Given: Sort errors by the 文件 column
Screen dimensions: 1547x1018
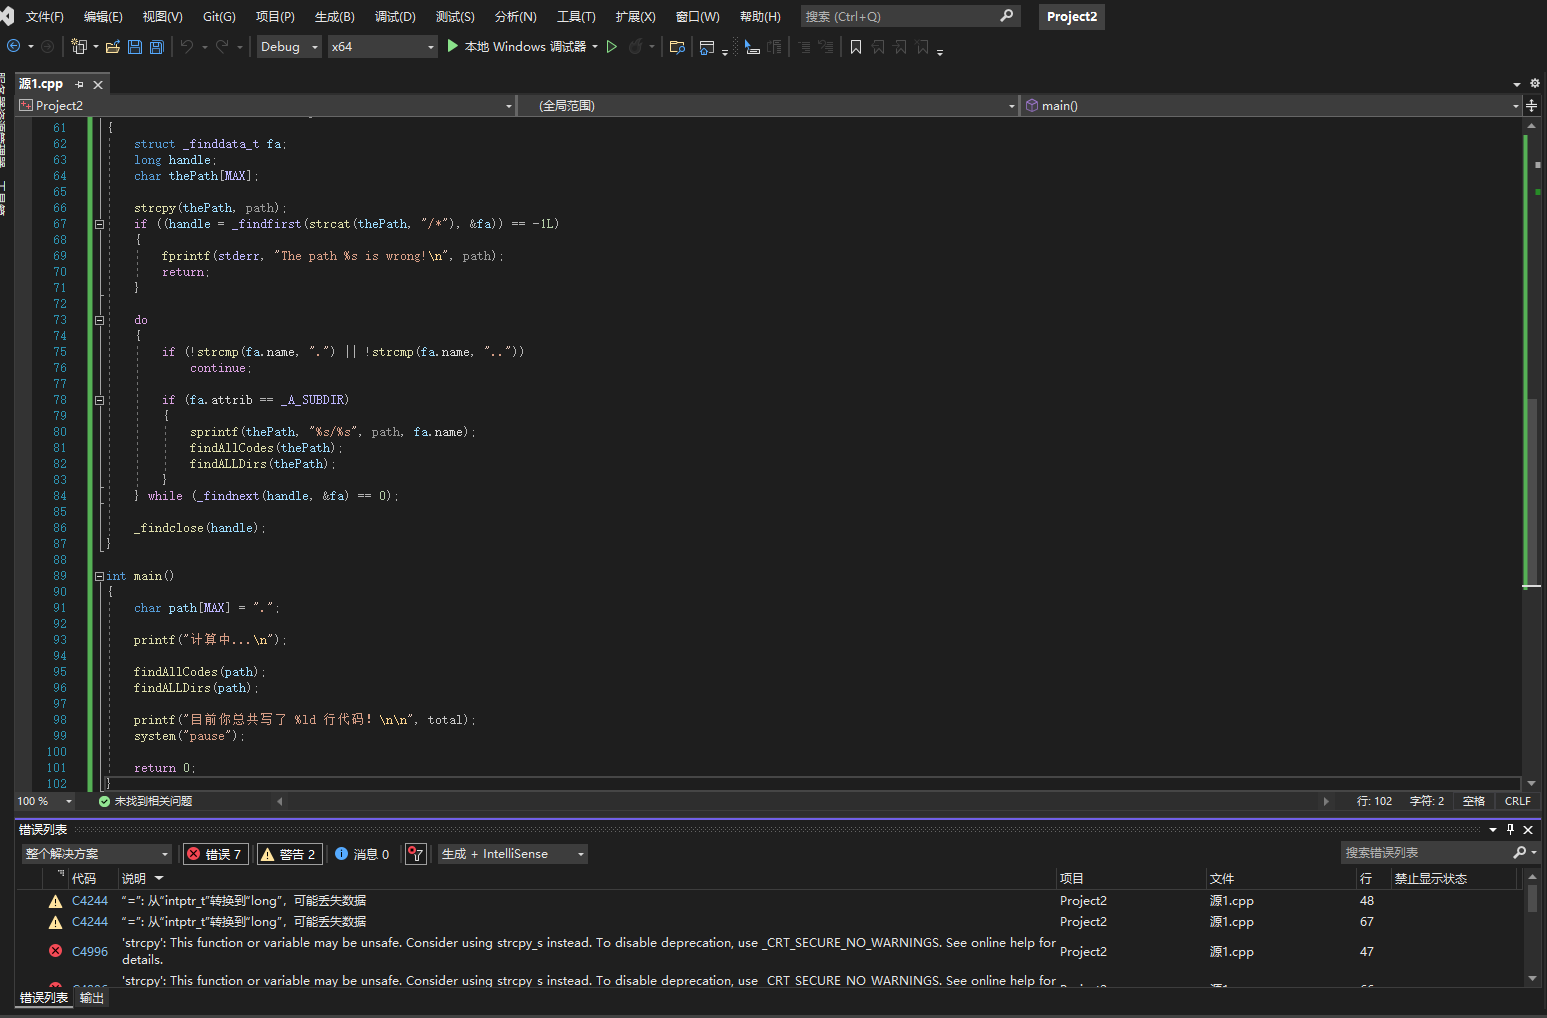Looking at the screenshot, I should (x=1222, y=878).
